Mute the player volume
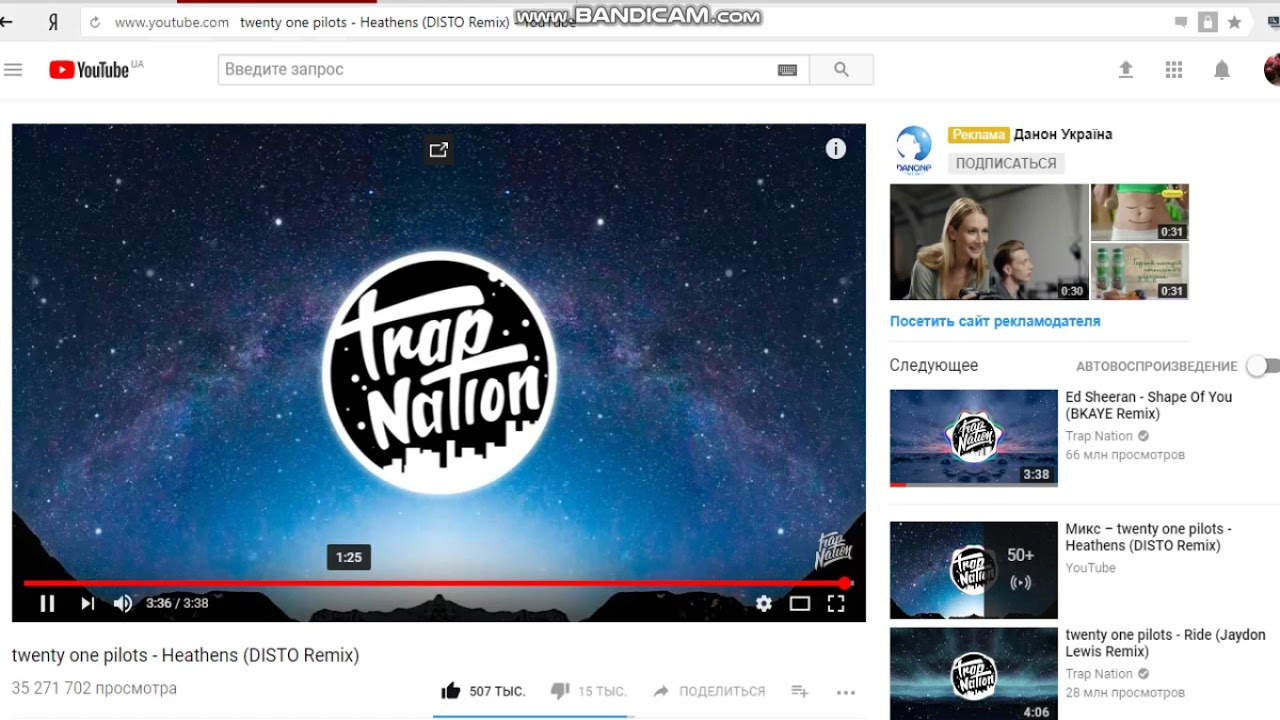 tap(123, 603)
